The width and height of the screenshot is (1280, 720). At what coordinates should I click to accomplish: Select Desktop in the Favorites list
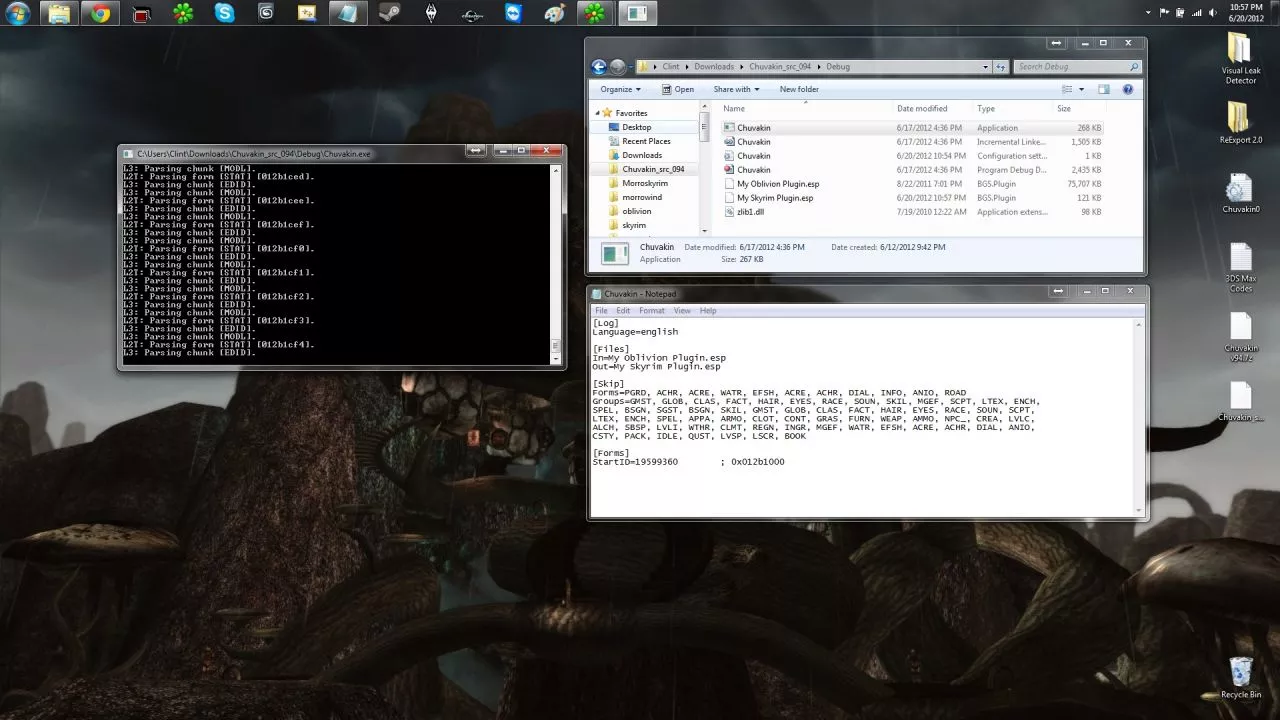click(636, 127)
